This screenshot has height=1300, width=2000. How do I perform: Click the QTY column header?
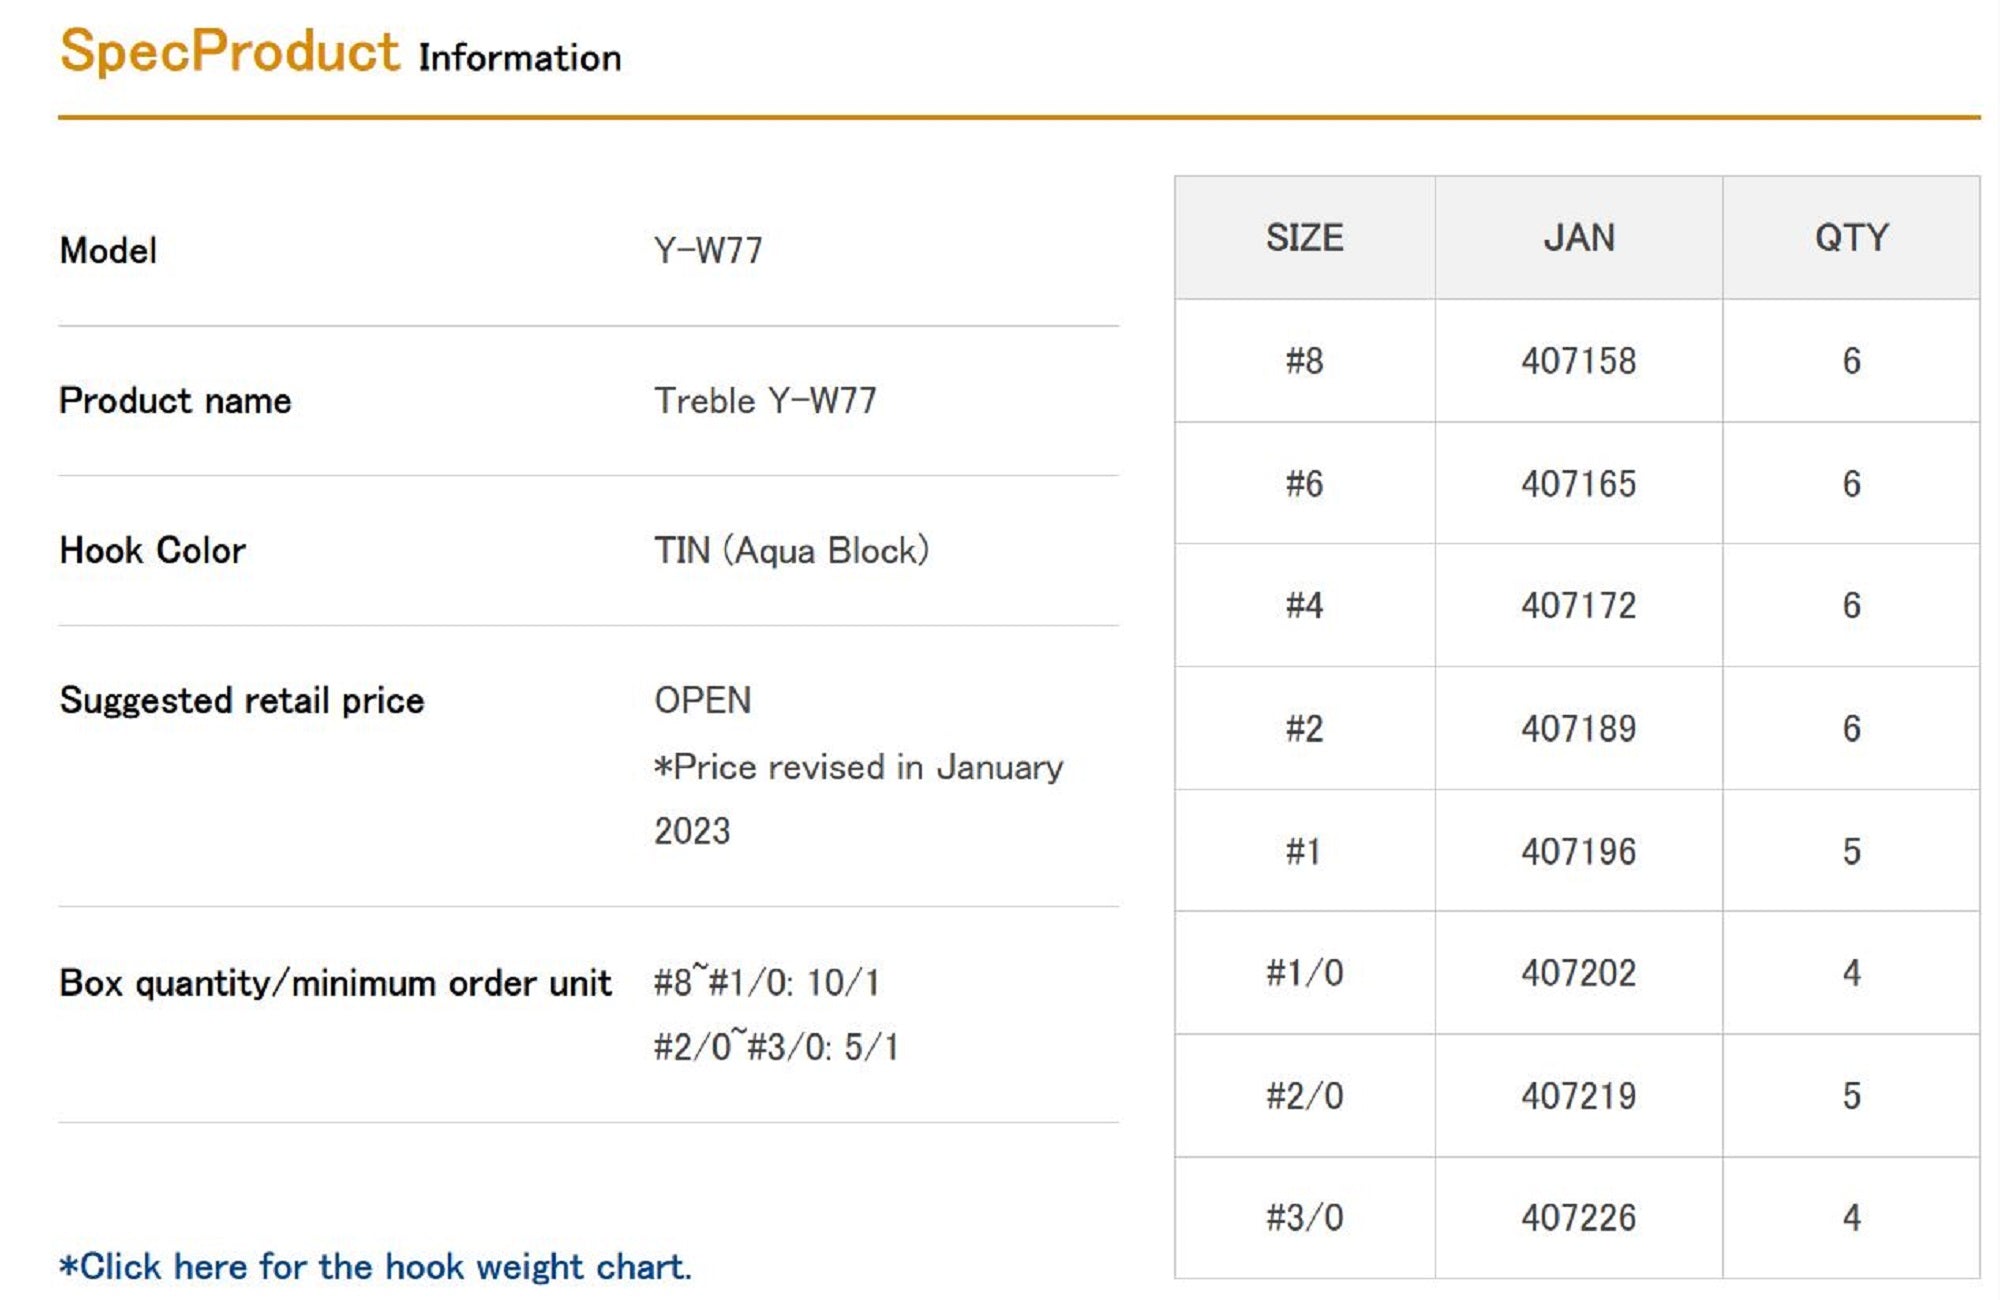tap(1851, 238)
